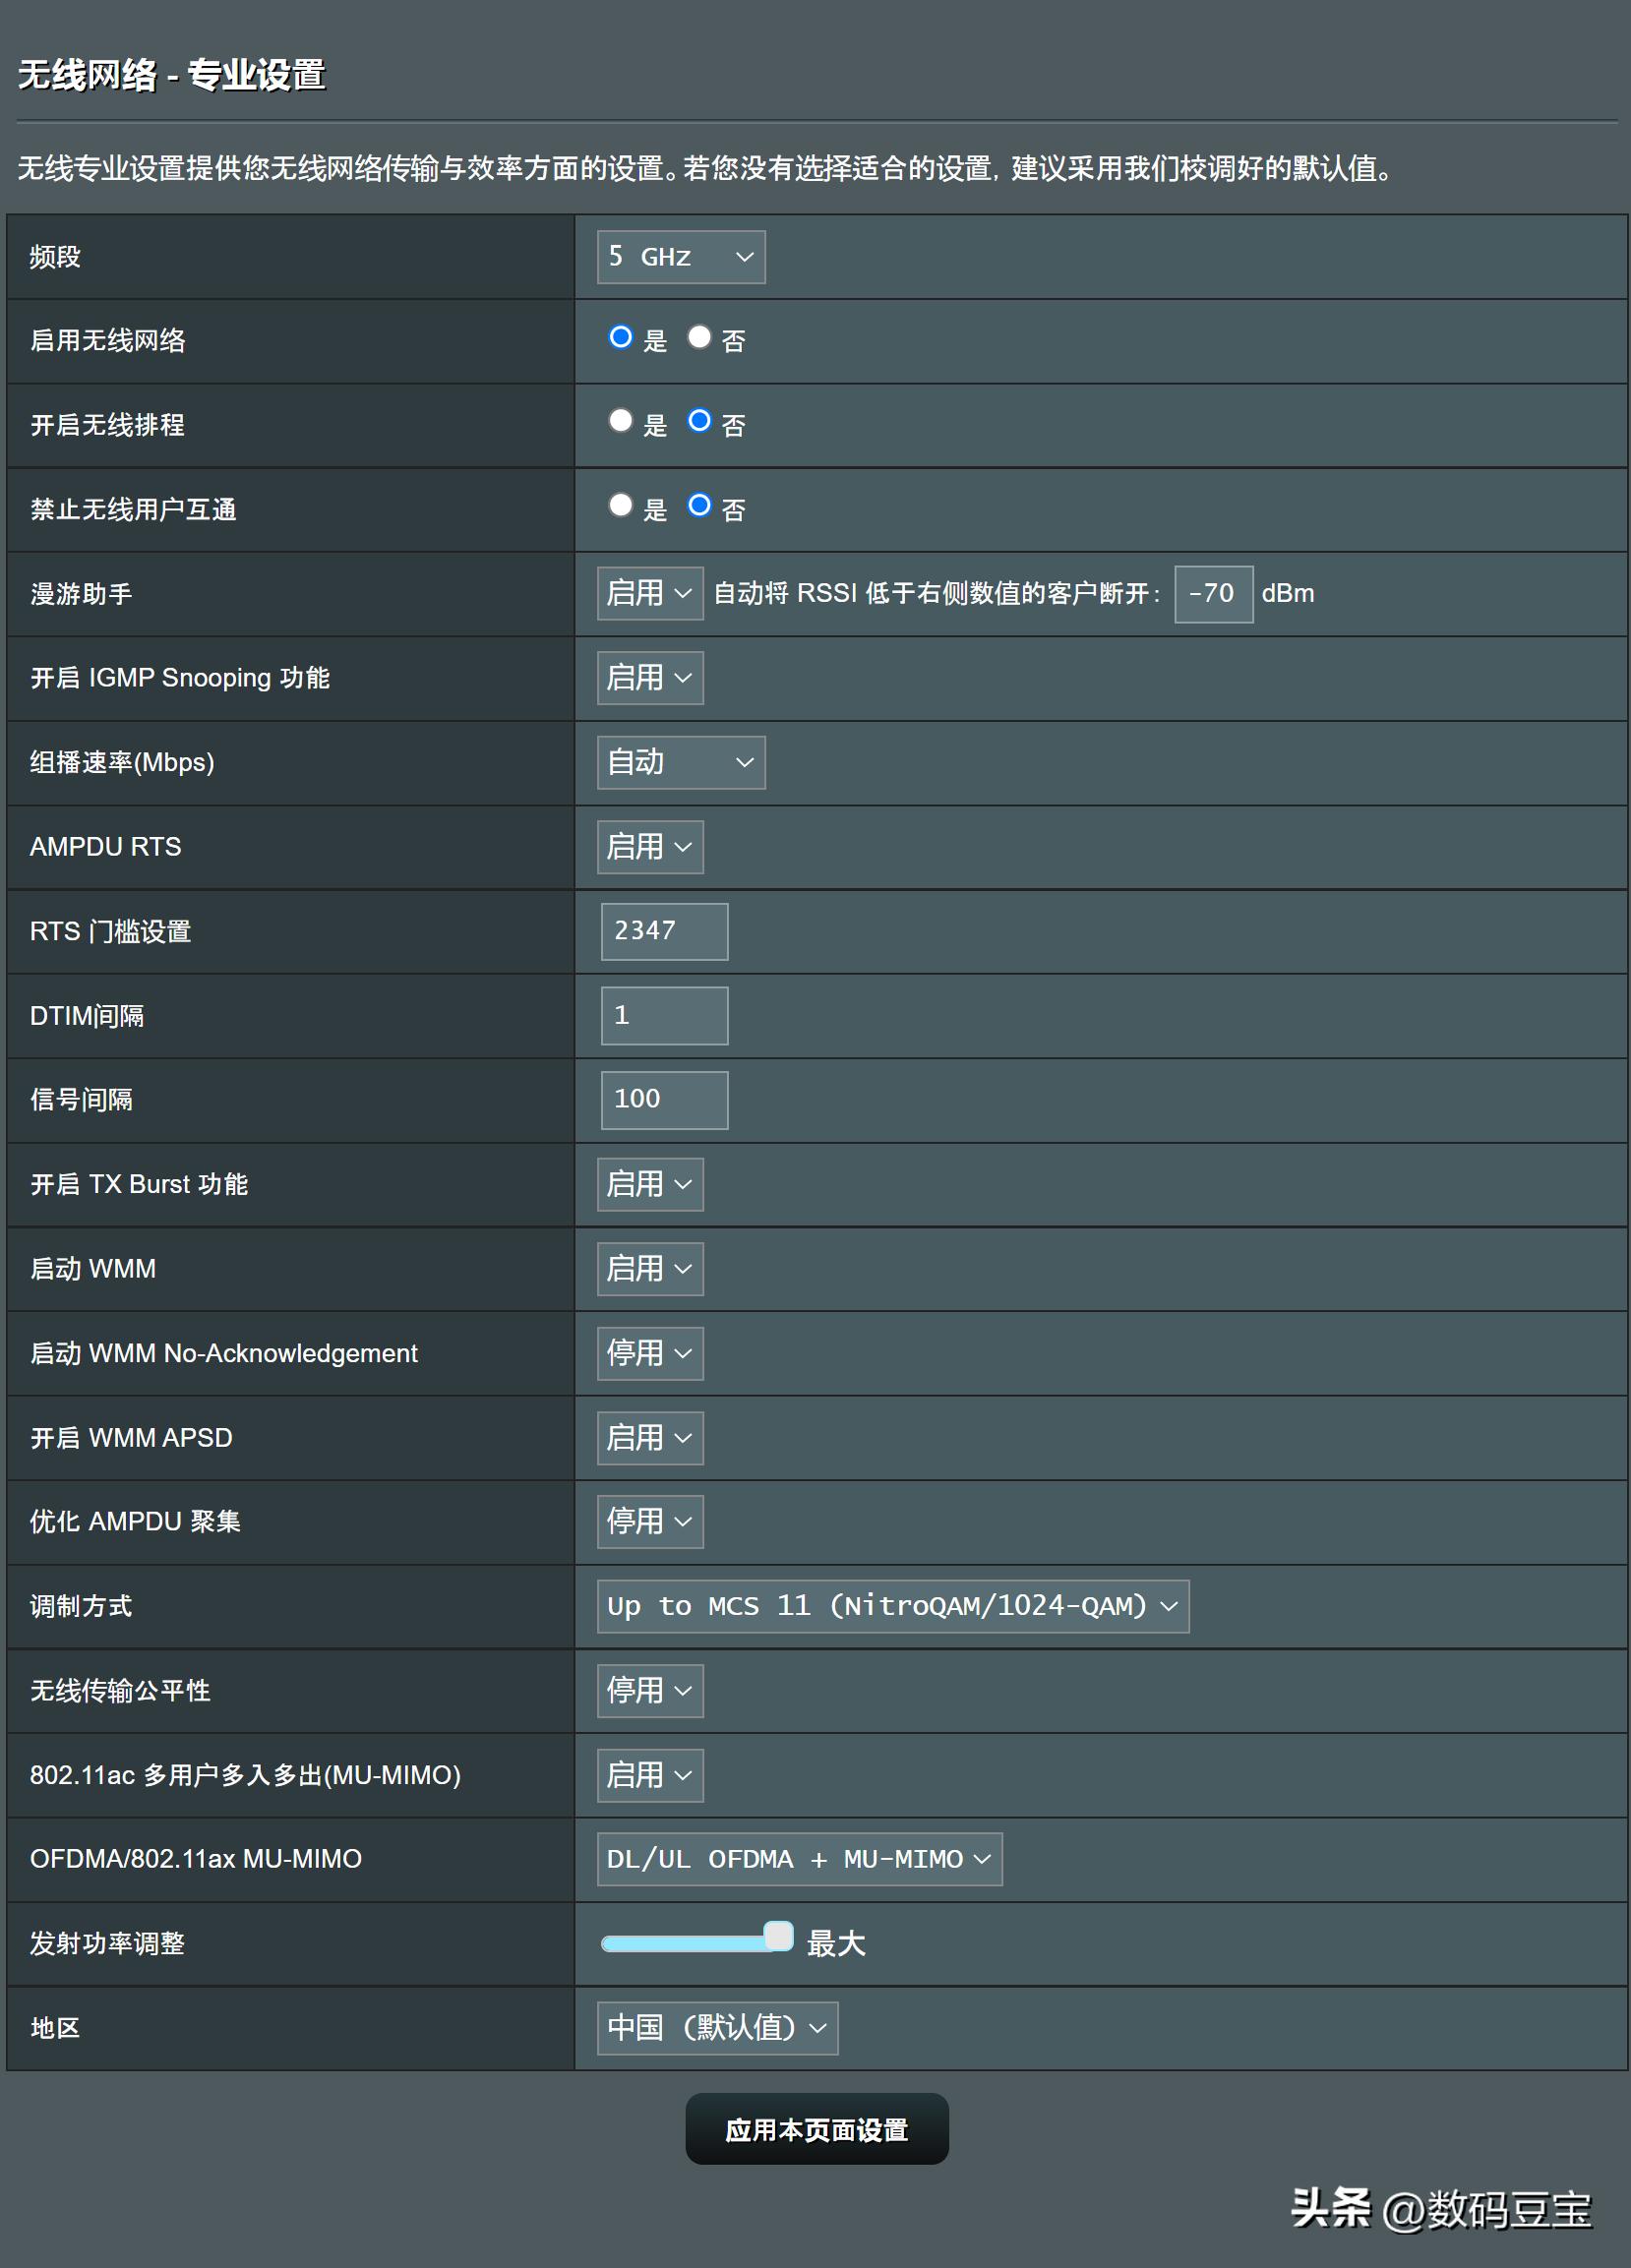Select 是 to enable 启用无线网络
This screenshot has width=1631, height=2268.
[x=621, y=338]
